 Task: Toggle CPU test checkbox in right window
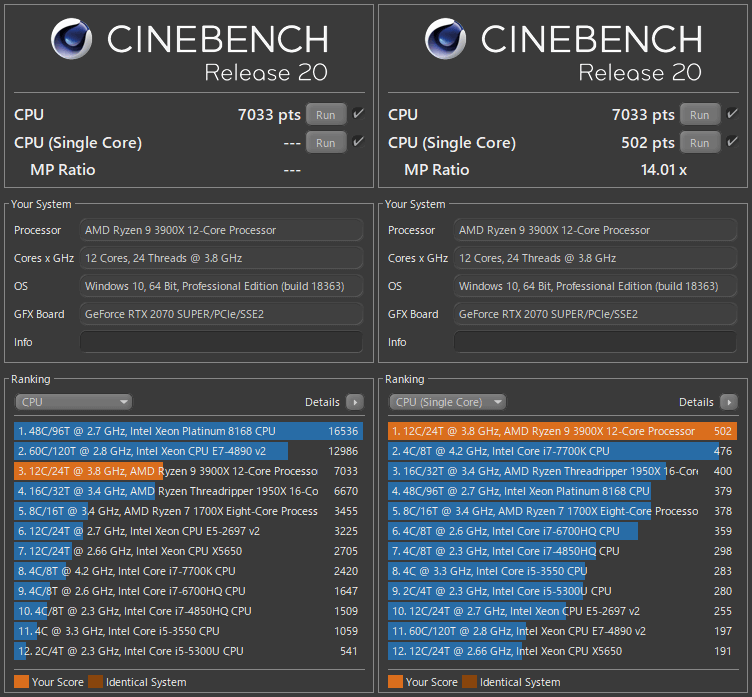732,114
